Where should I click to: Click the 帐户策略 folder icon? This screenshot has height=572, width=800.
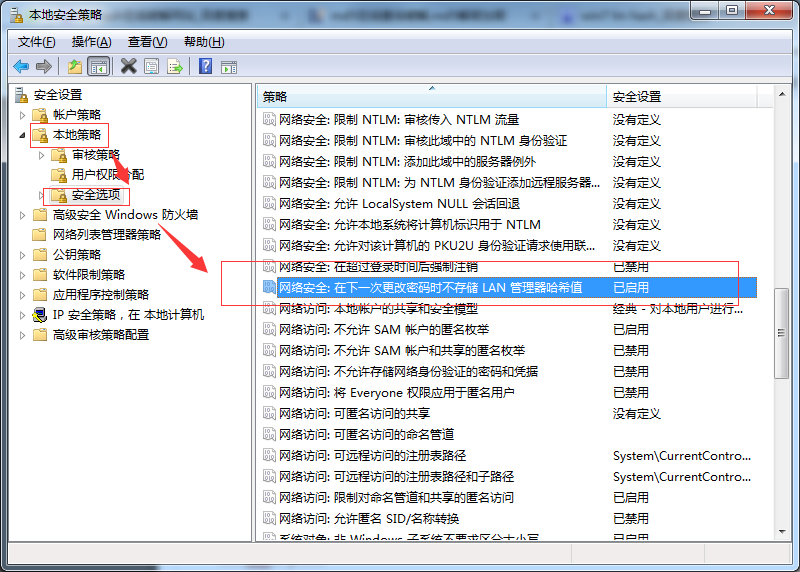pos(40,115)
